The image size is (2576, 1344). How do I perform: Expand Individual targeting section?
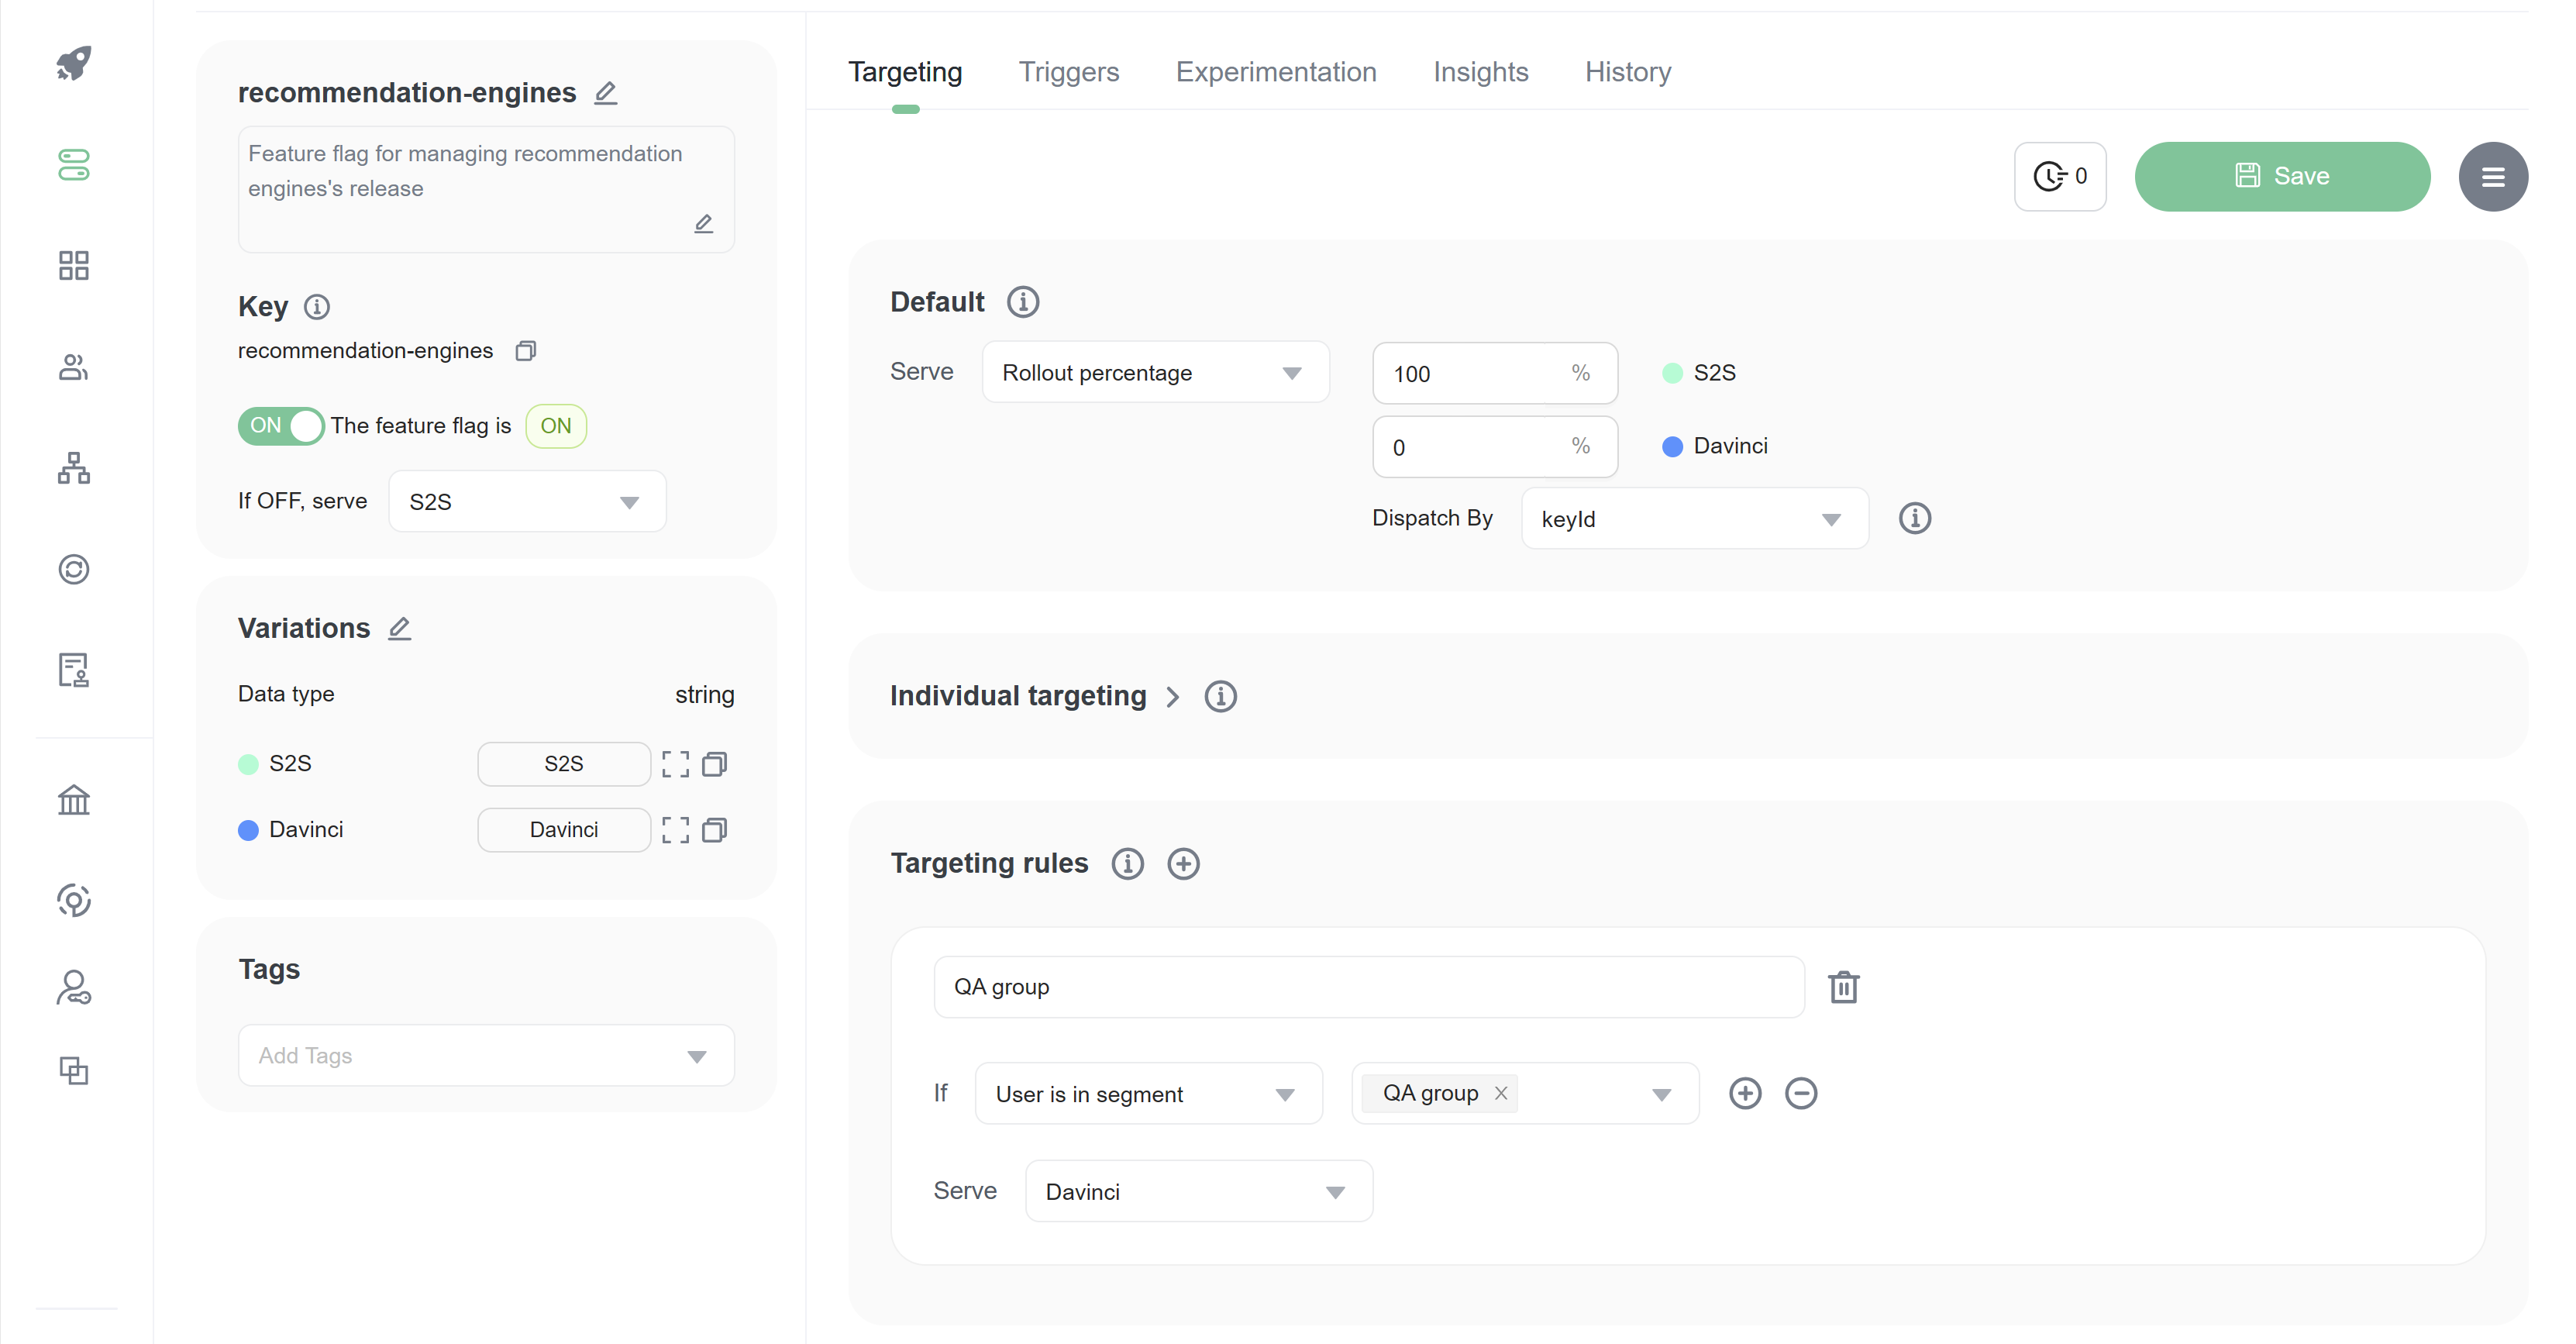tap(1173, 696)
